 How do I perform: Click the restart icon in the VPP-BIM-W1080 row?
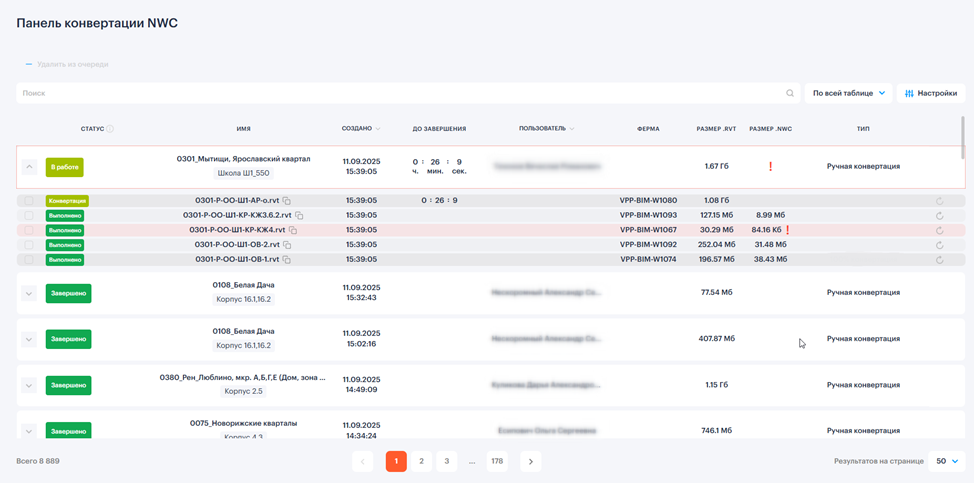(939, 201)
